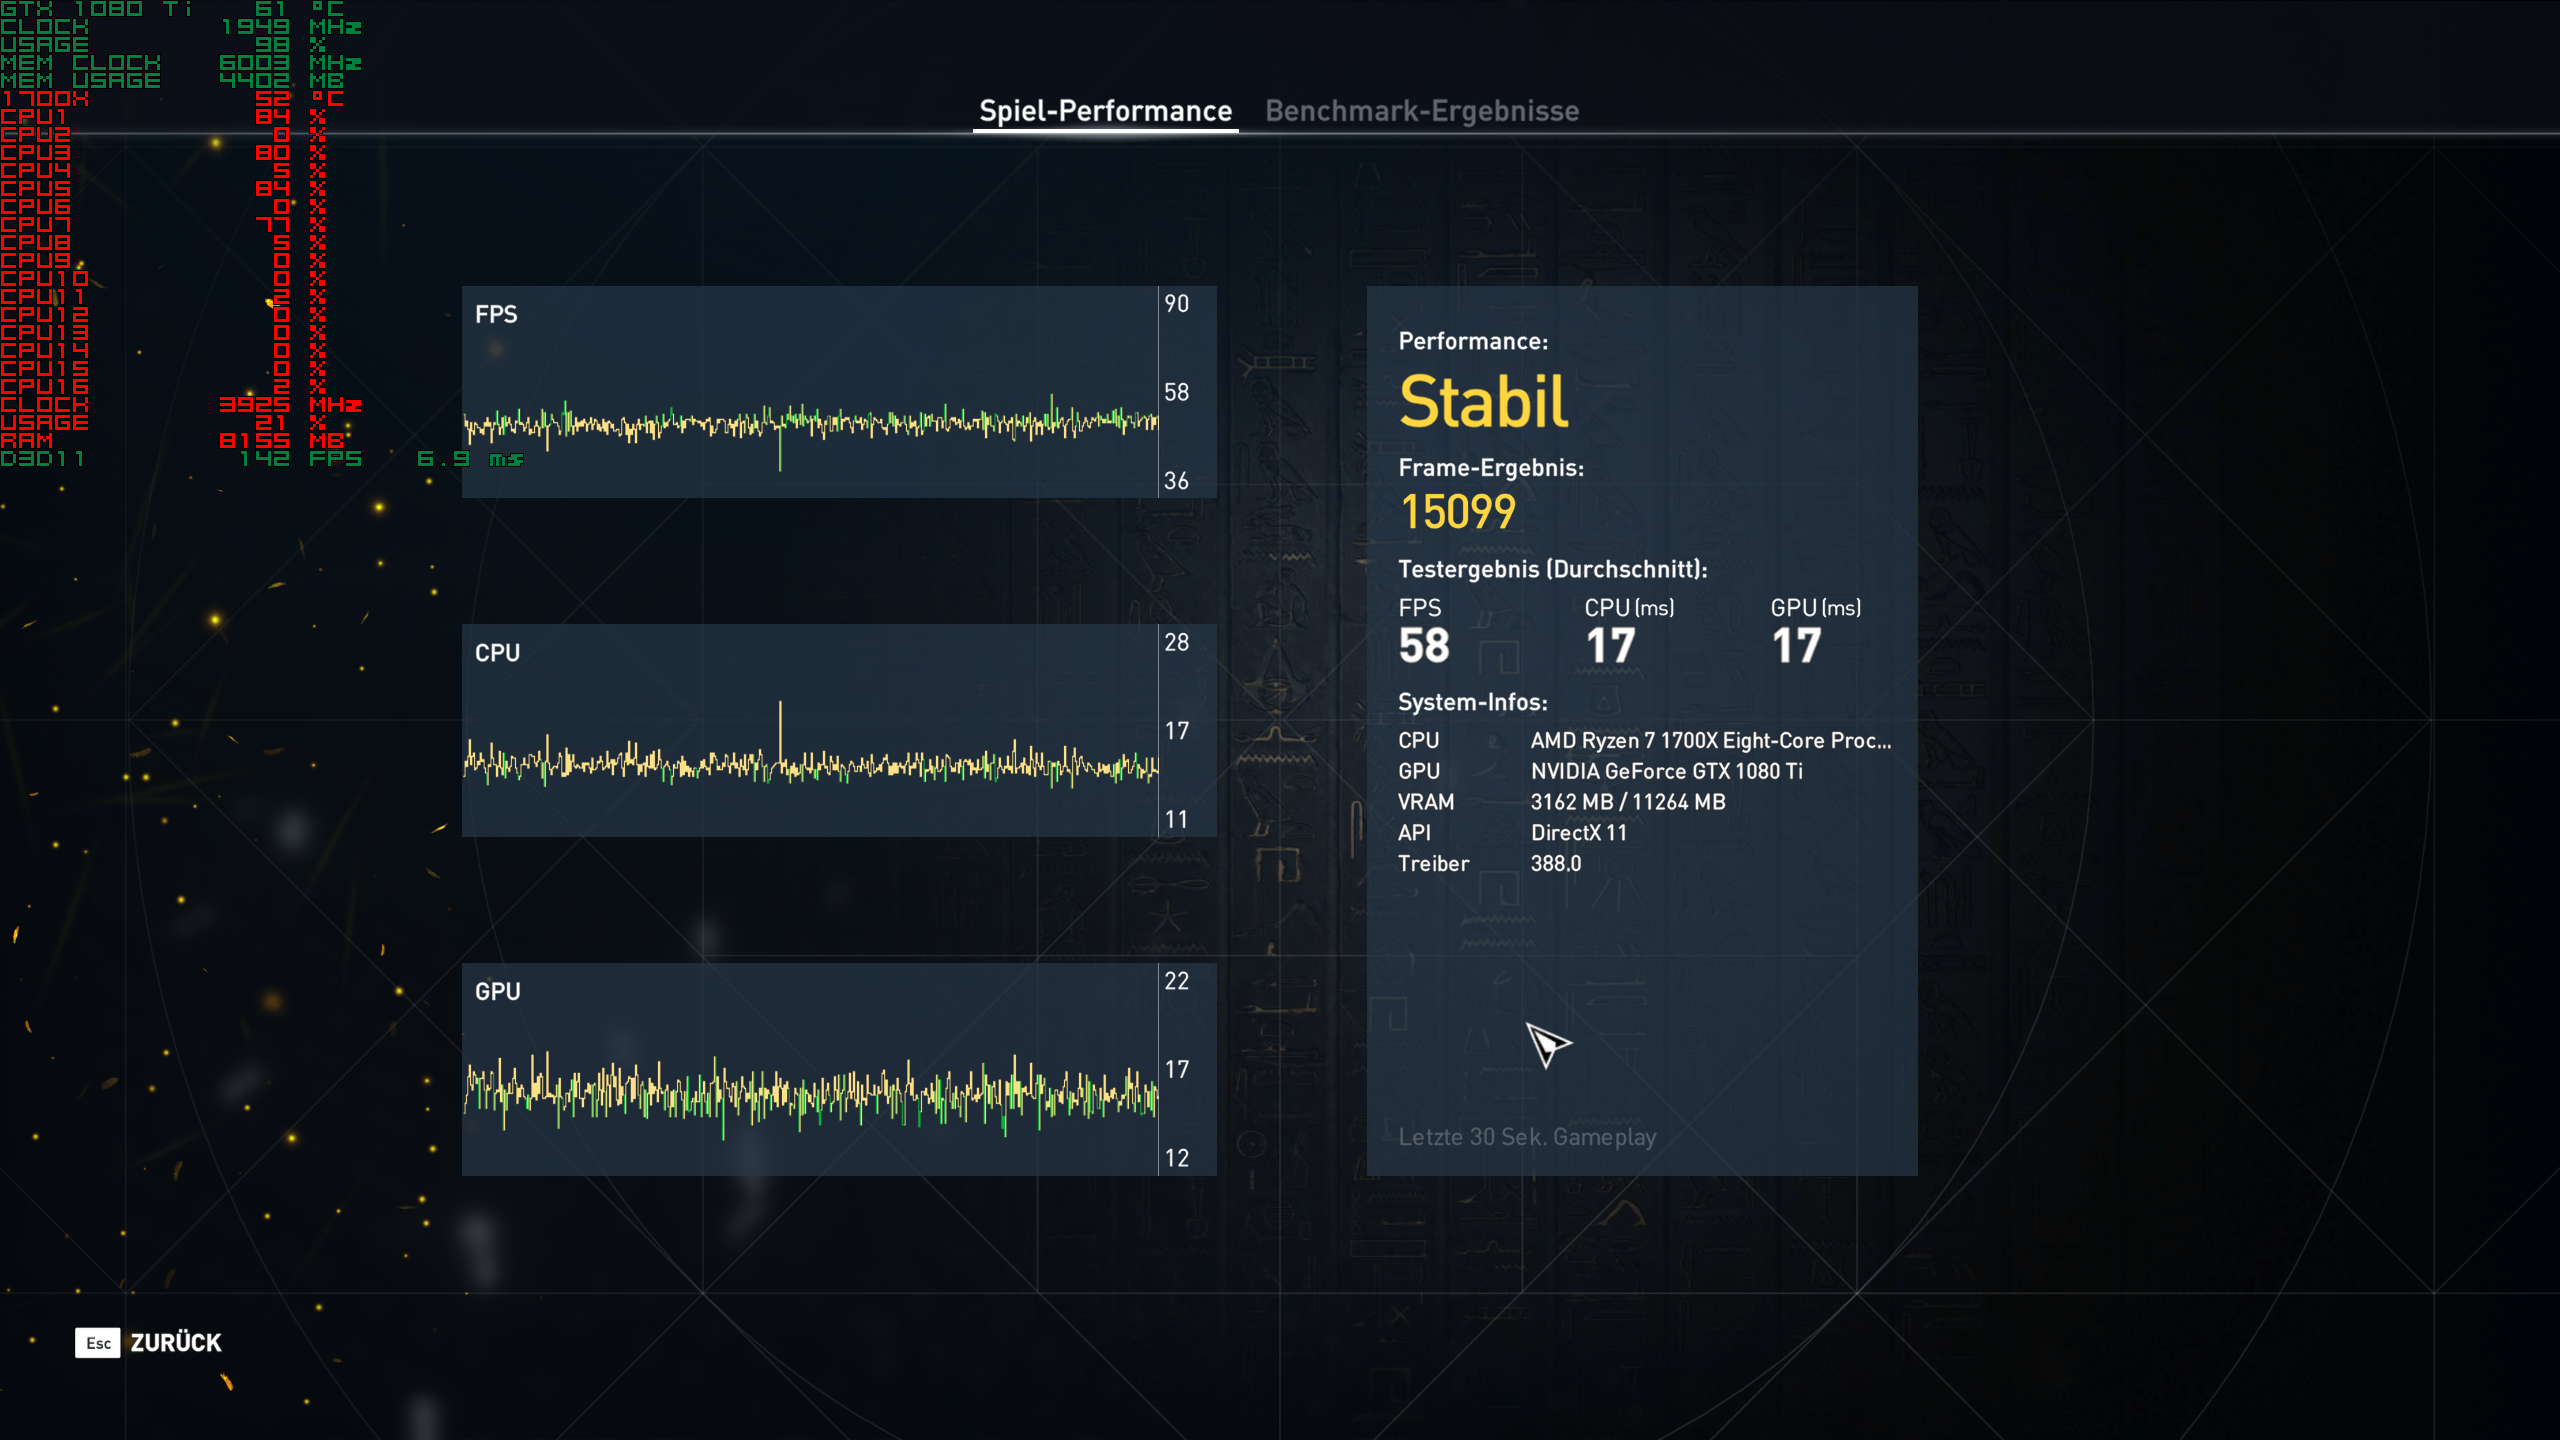Viewport: 2560px width, 1440px height.
Task: Click the Treiber version 388.0
Action: pos(1555,864)
